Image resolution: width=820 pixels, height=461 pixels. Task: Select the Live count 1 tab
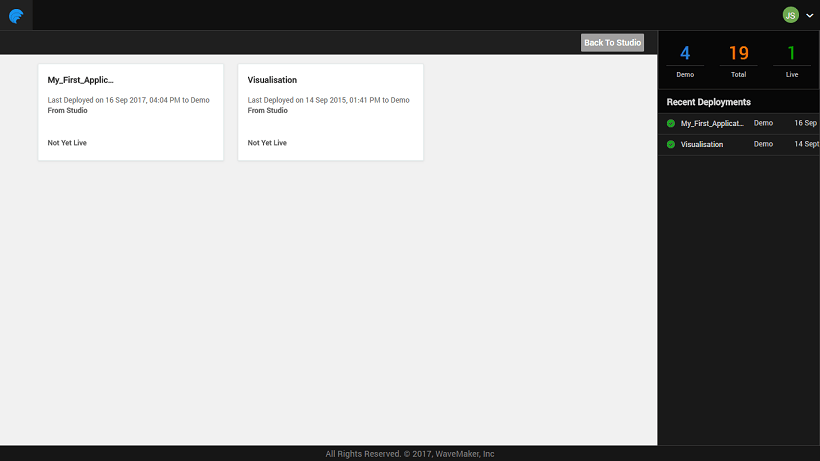[791, 60]
